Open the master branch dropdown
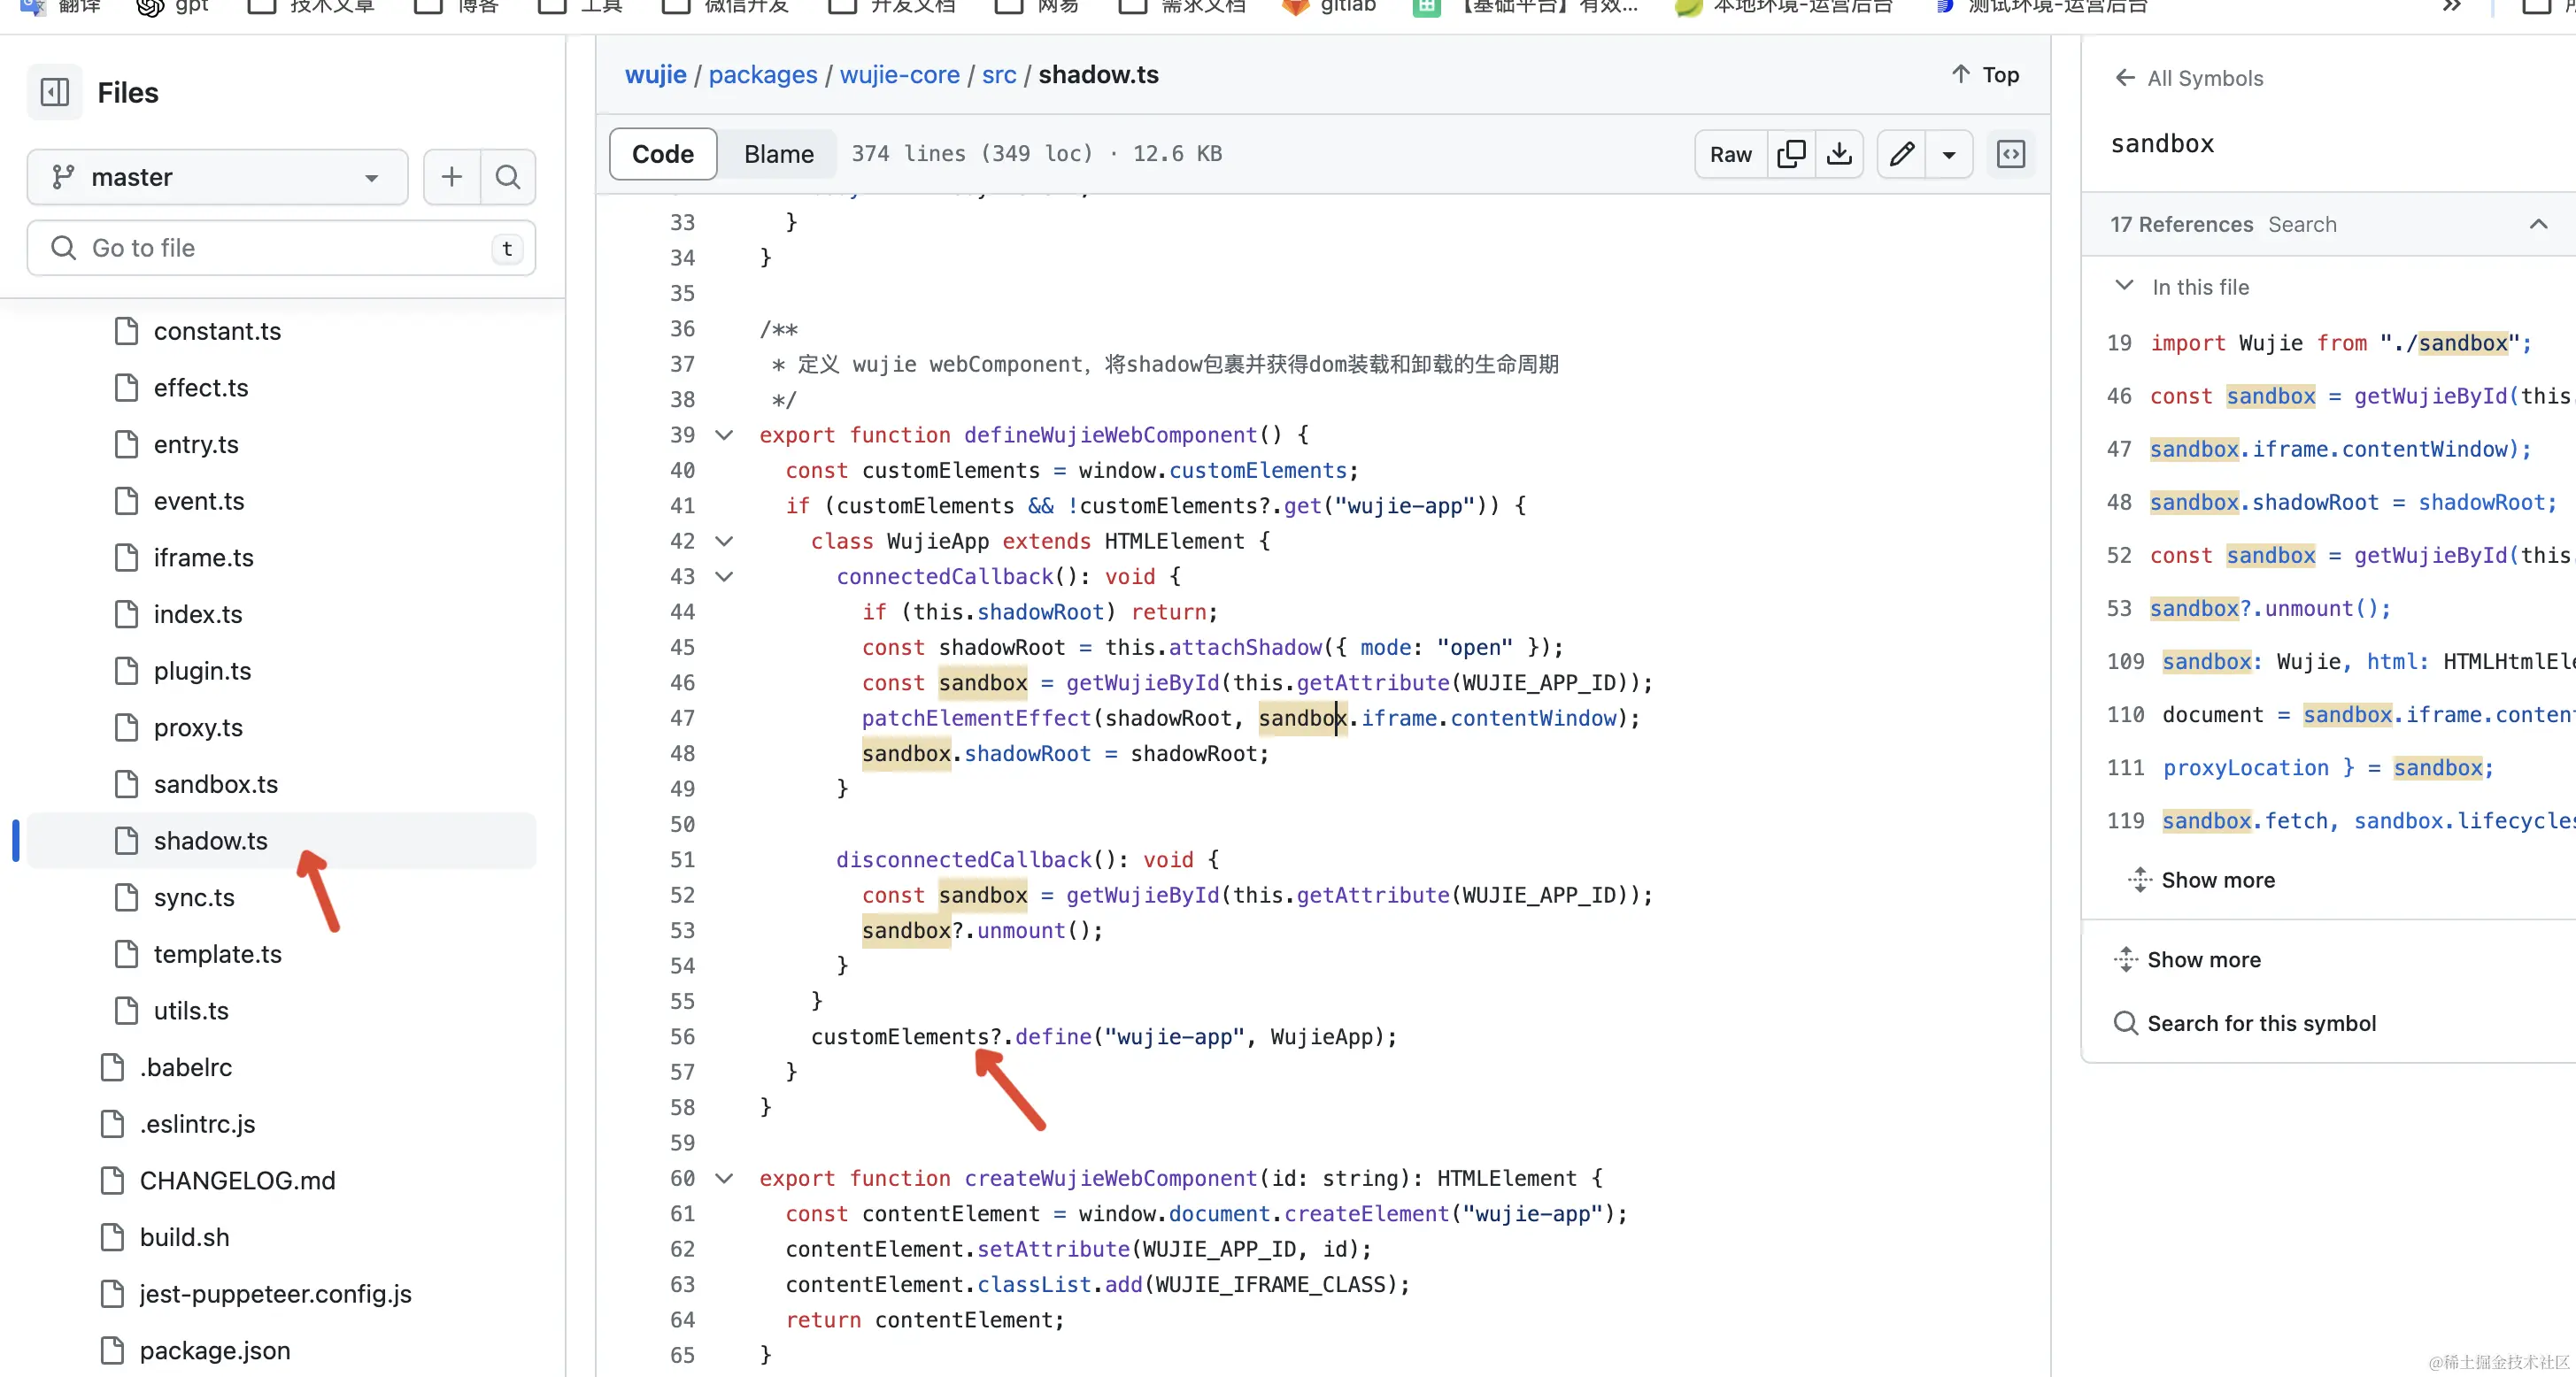 [x=217, y=177]
